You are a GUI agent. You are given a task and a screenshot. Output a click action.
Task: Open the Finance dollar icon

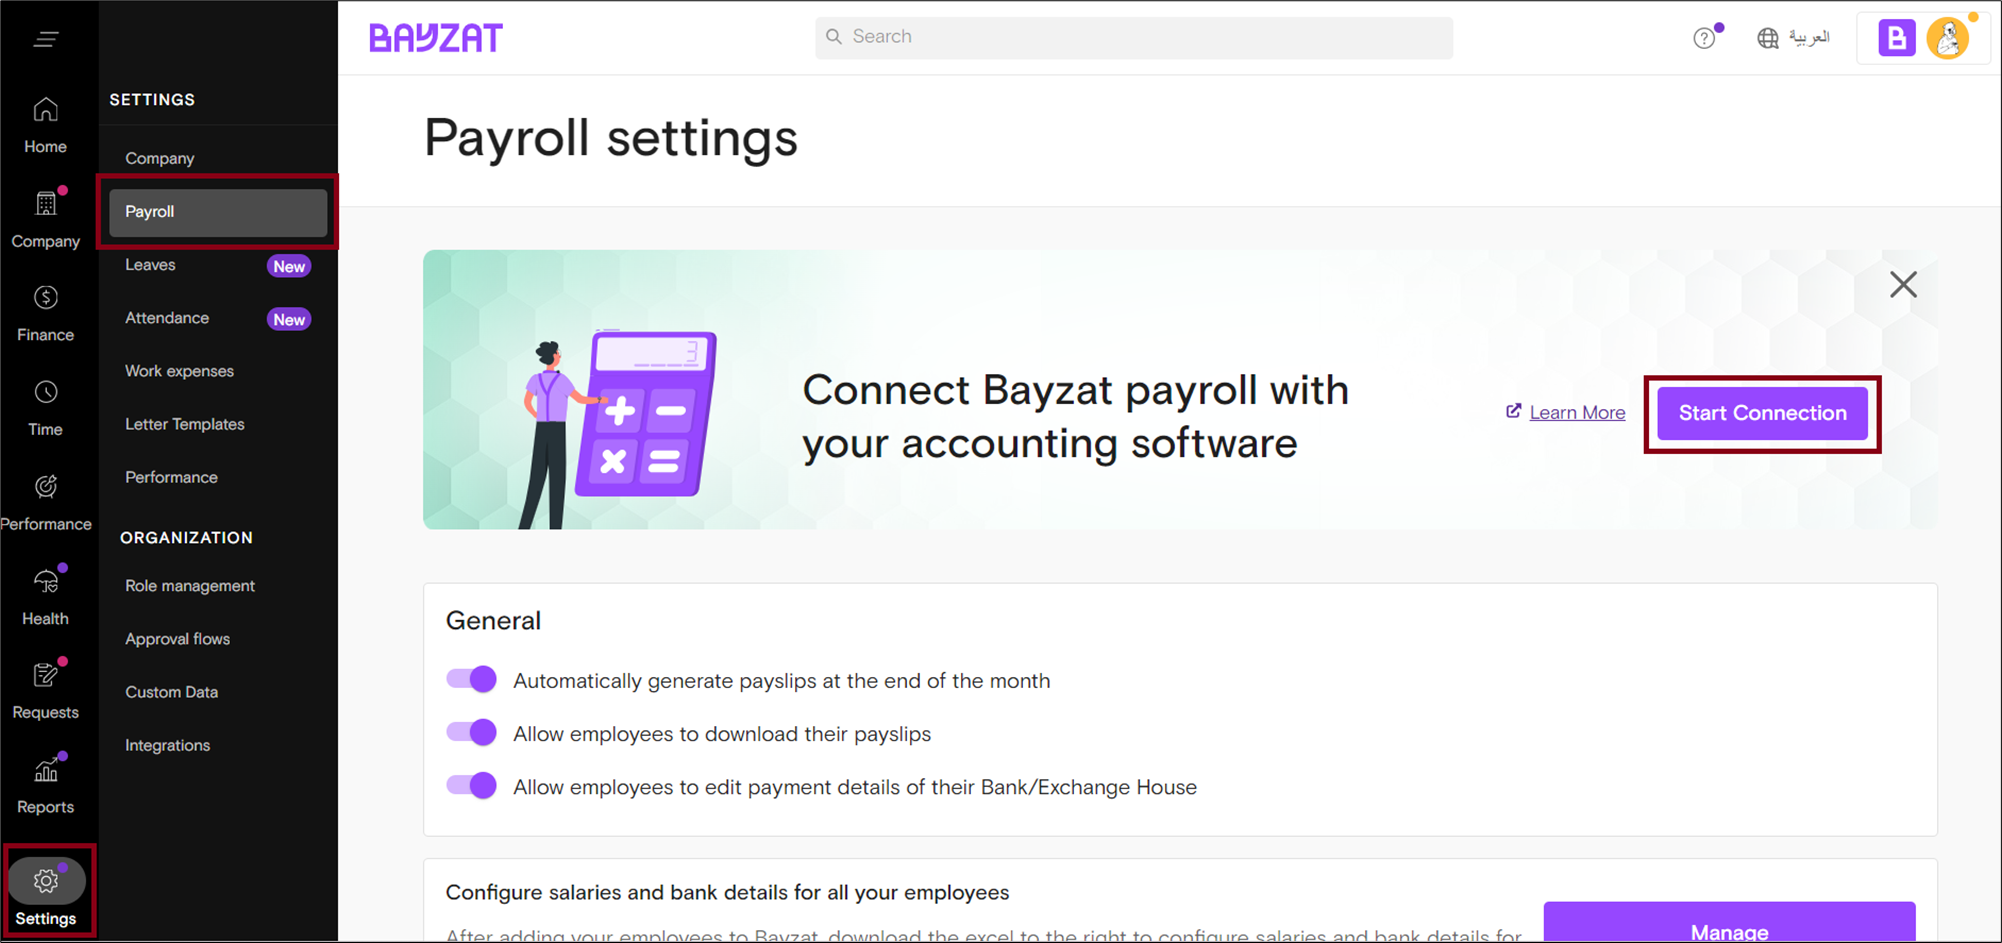click(45, 298)
